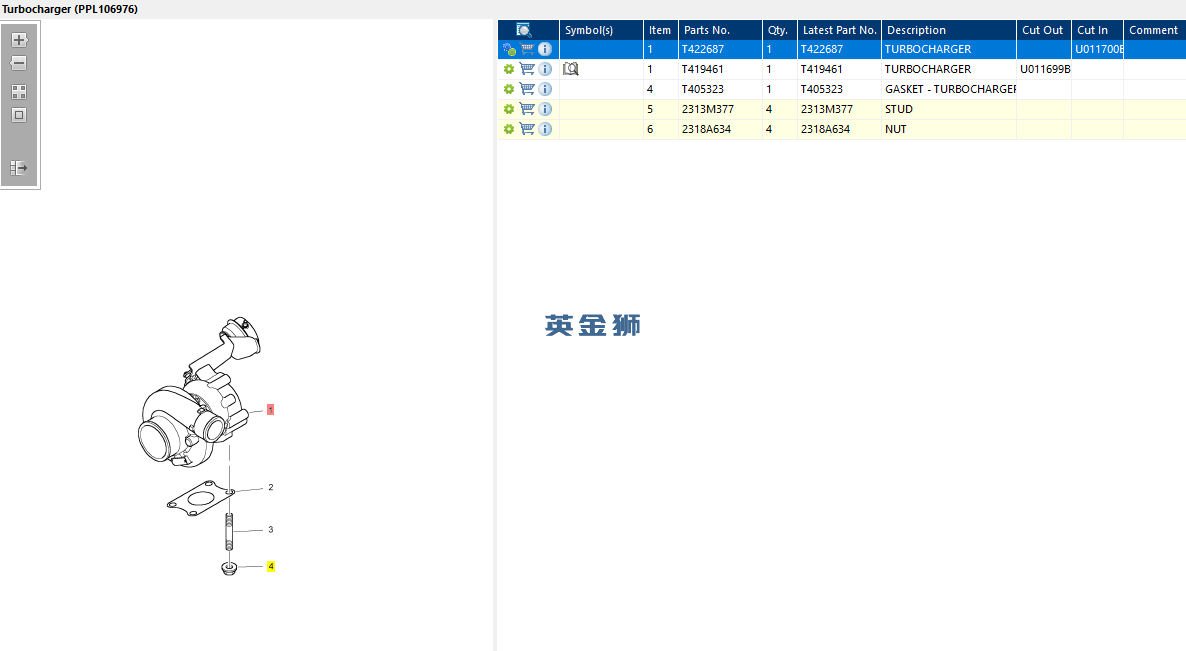The width and height of the screenshot is (1186, 651).
Task: Click green gear icon for gasket T405323
Action: (x=509, y=89)
